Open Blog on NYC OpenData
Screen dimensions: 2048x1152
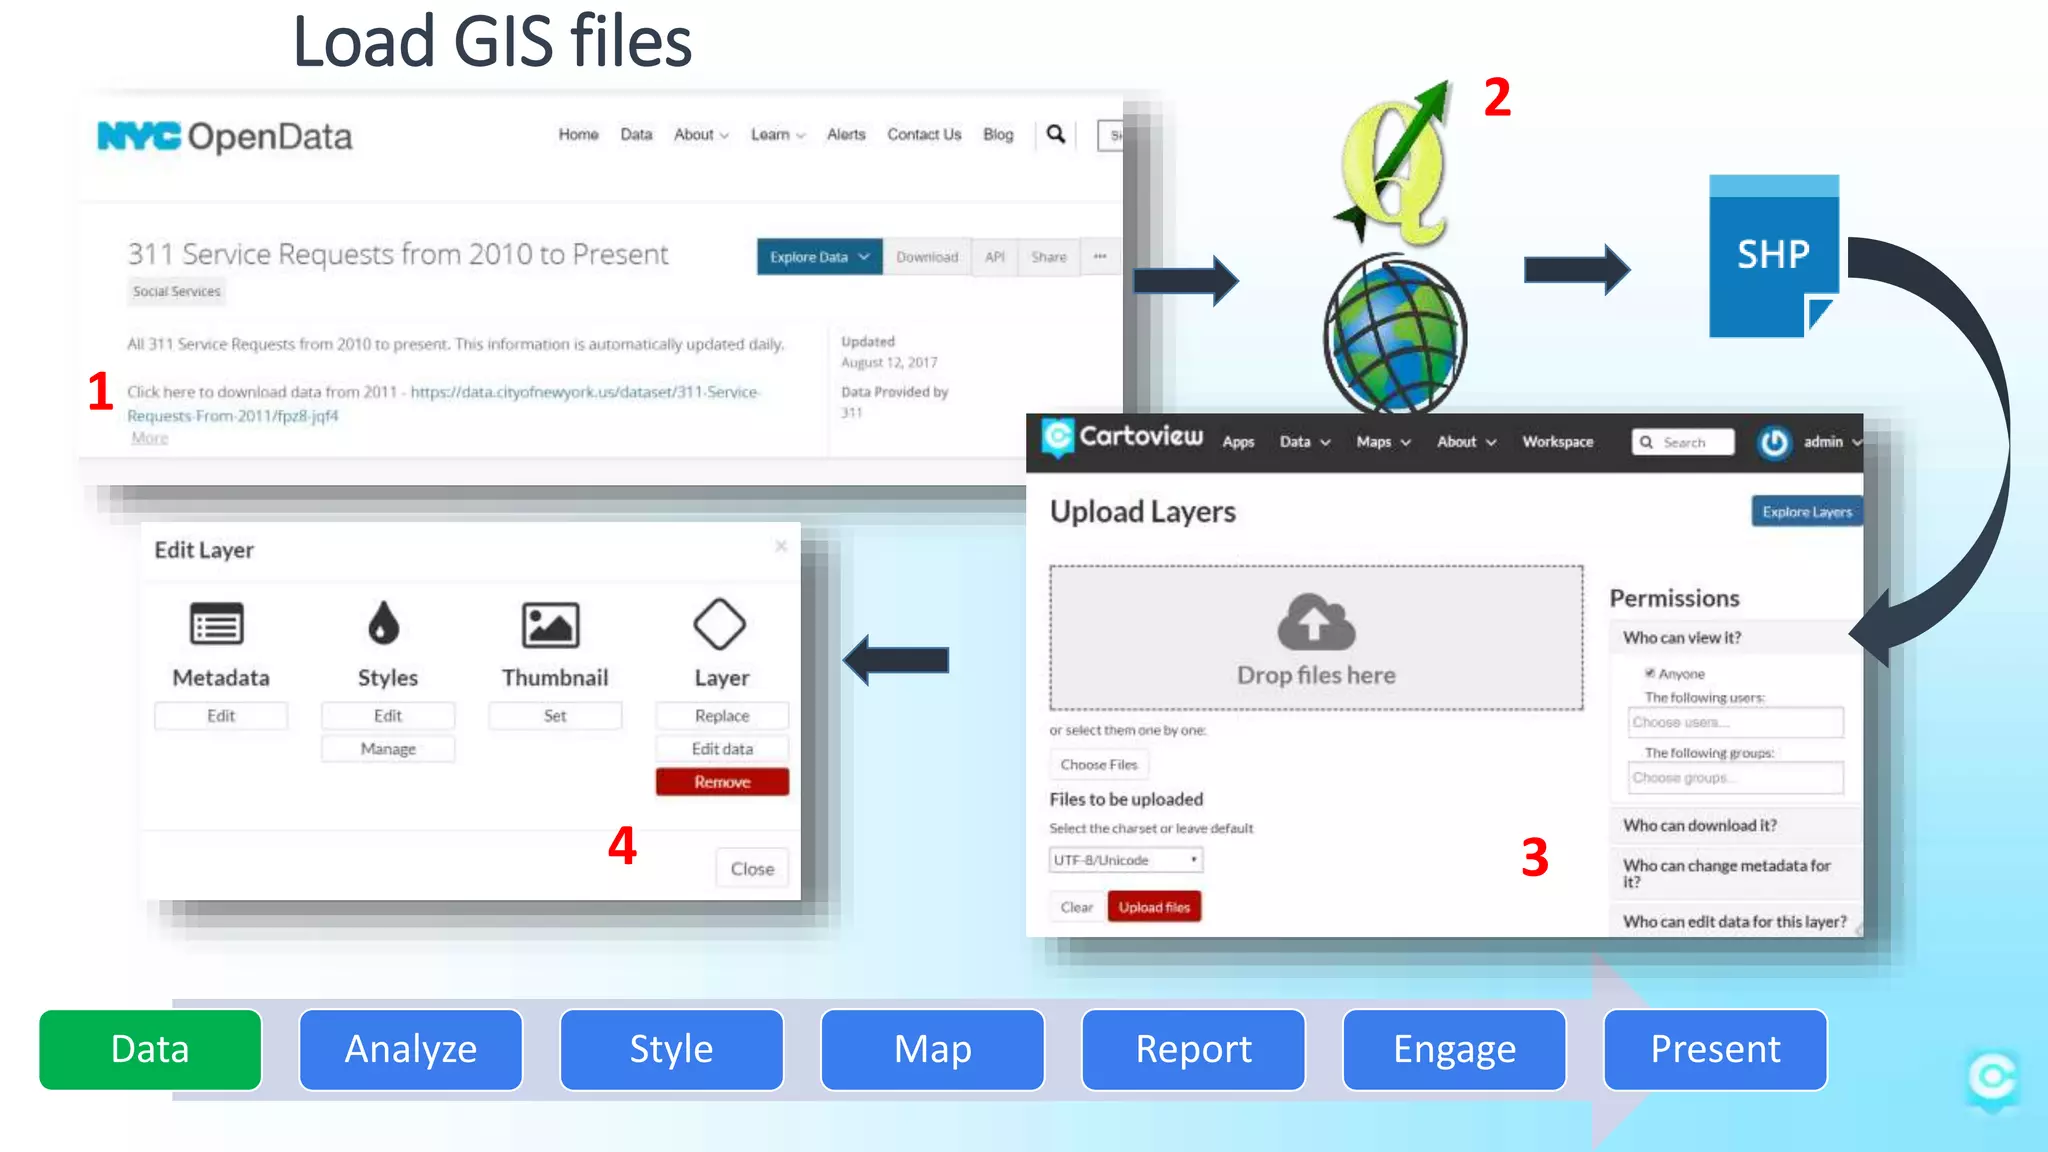(998, 134)
